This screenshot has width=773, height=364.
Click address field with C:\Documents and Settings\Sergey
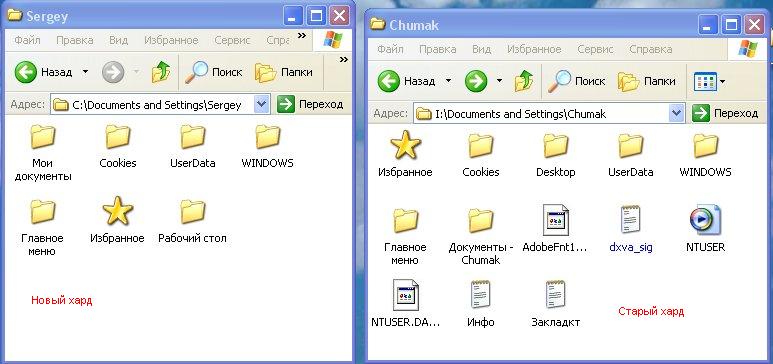160,105
